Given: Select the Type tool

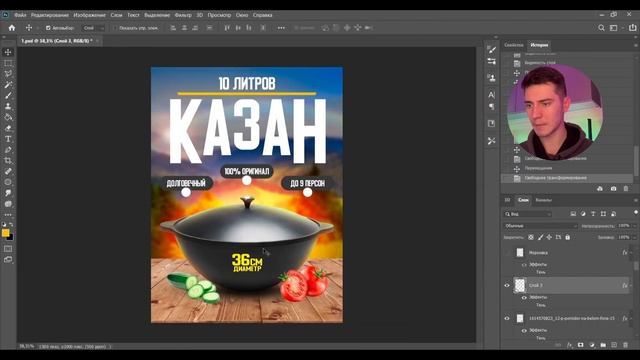Looking at the screenshot, I should (x=8, y=139).
